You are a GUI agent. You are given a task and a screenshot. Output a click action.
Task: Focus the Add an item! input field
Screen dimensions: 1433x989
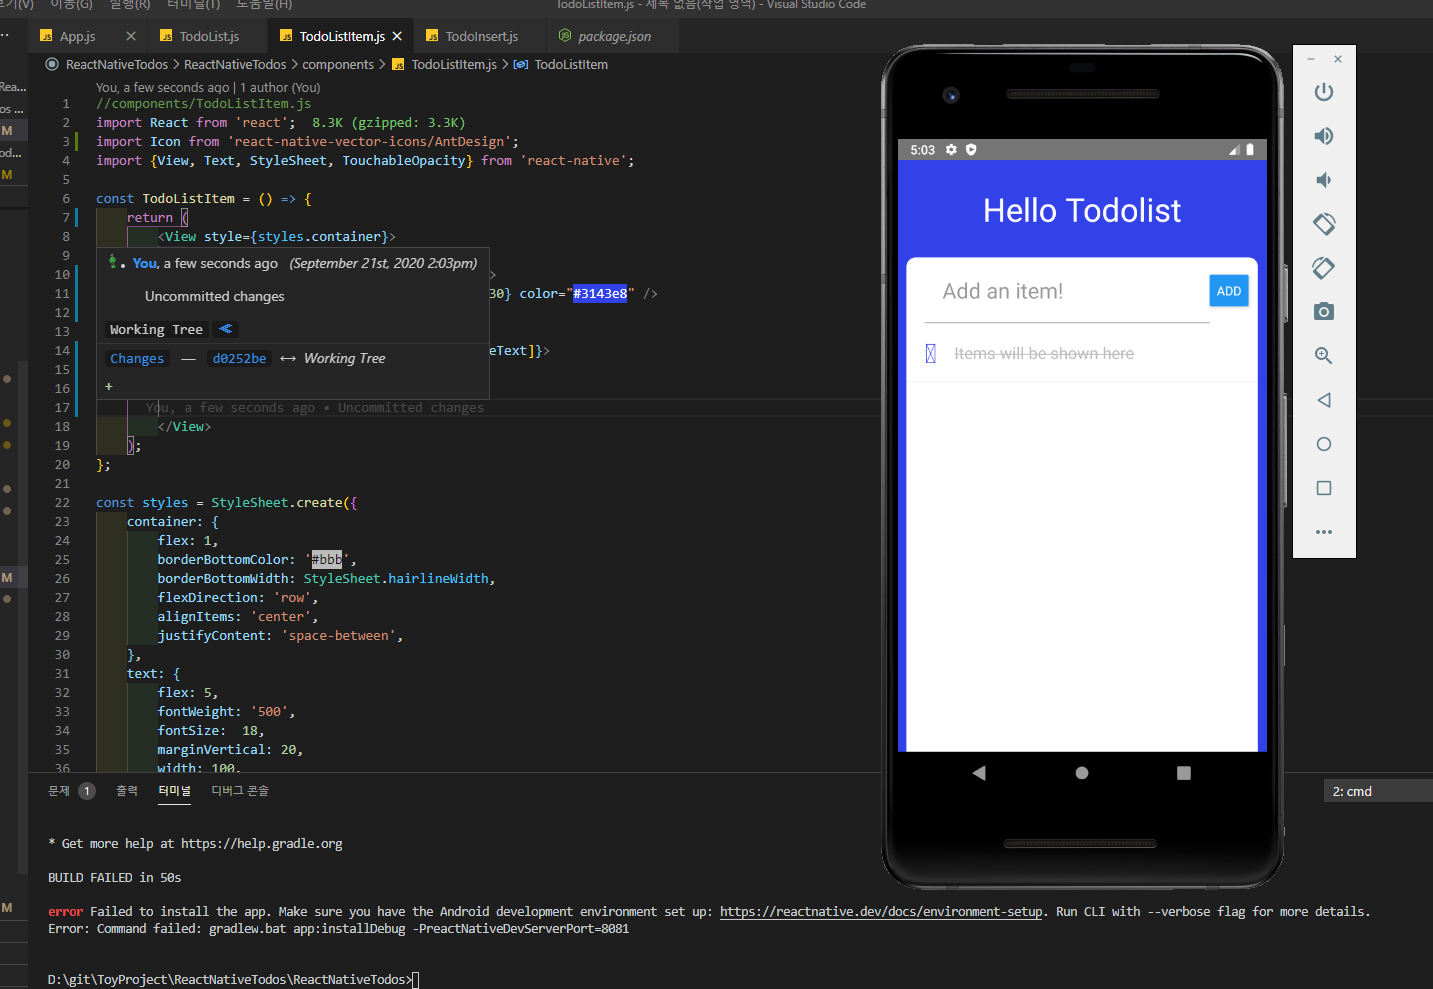tap(1067, 292)
